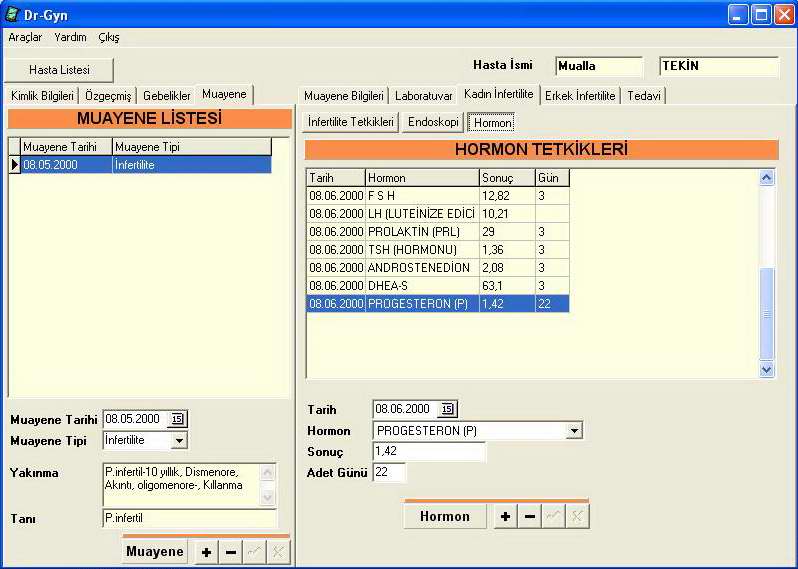This screenshot has height=569, width=798.
Task: Click the Sonuç input field
Action: (x=429, y=452)
